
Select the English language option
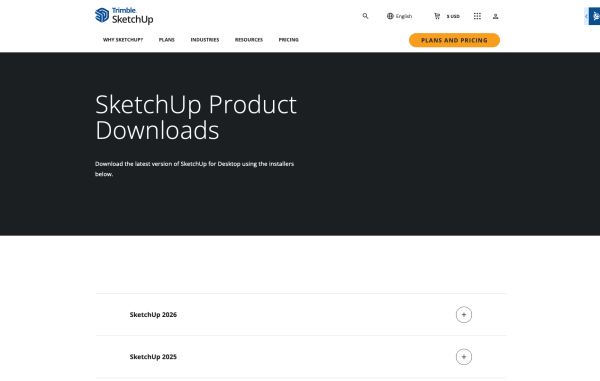coord(404,16)
